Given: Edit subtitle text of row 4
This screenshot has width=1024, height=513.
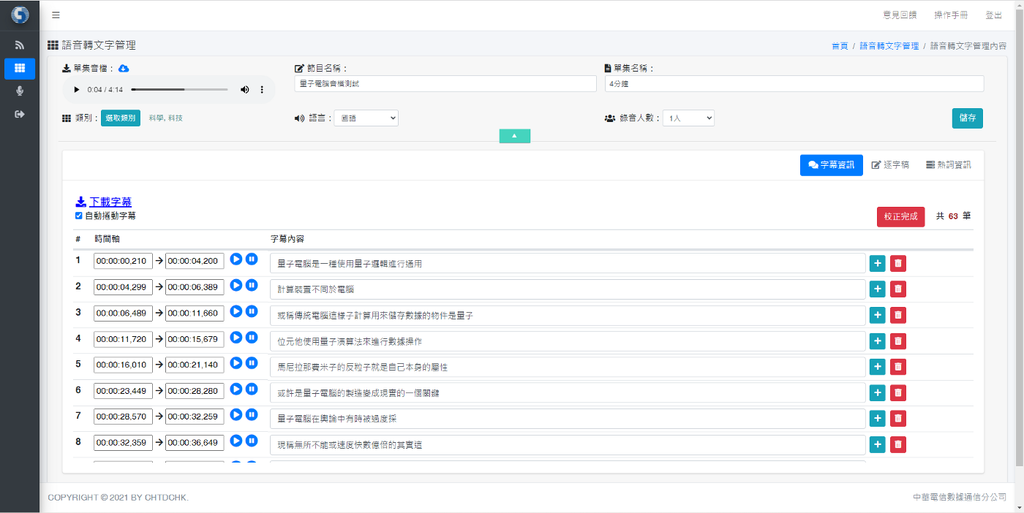Looking at the screenshot, I should [x=568, y=341].
